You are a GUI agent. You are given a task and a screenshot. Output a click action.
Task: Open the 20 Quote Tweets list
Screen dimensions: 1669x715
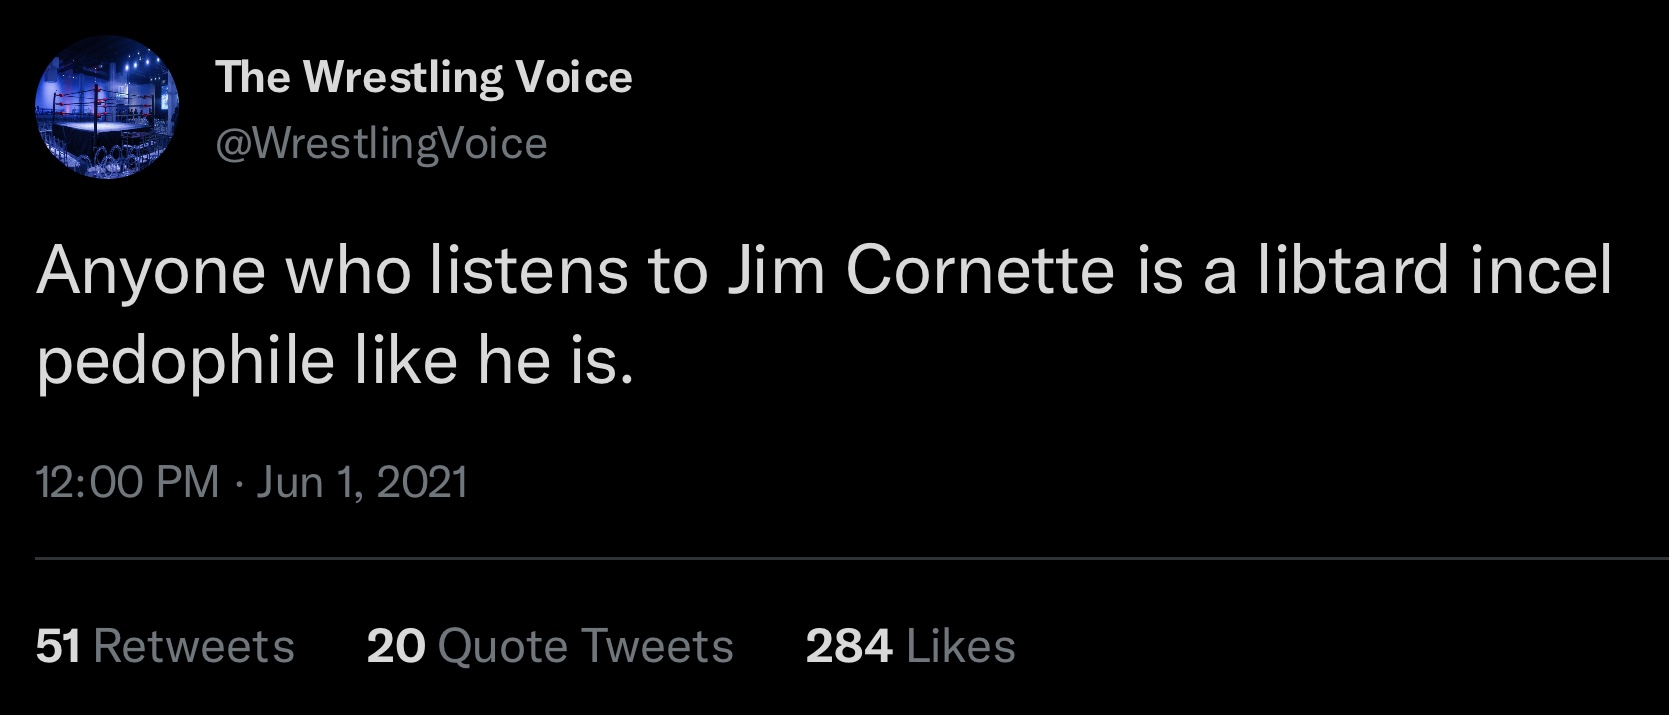(x=550, y=646)
